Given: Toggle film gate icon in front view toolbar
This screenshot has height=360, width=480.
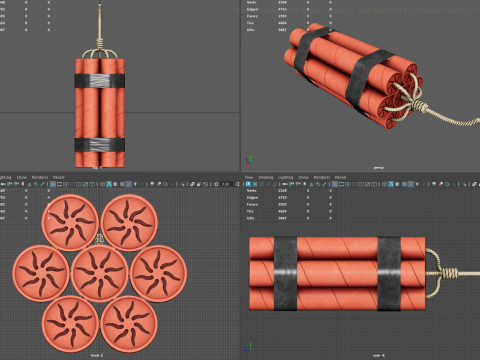Looking at the screenshot, I should click(x=59, y=184).
